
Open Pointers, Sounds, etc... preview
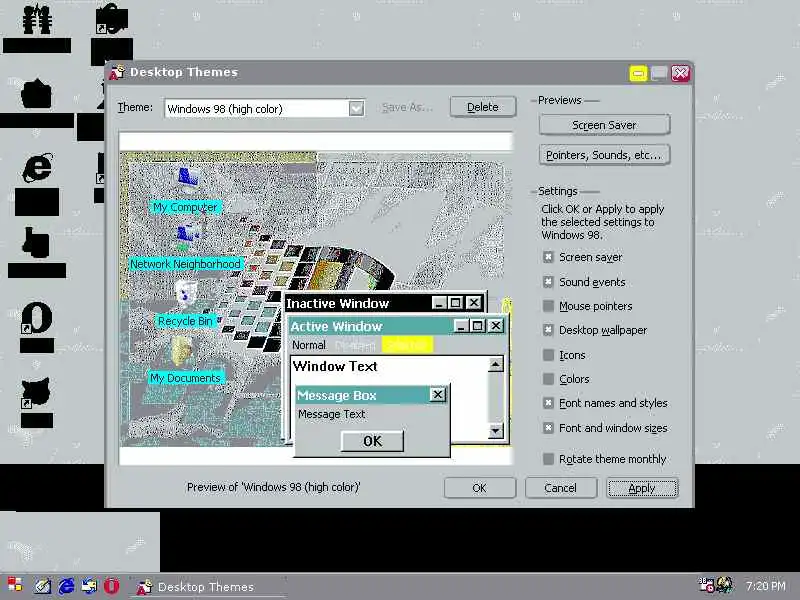(604, 155)
